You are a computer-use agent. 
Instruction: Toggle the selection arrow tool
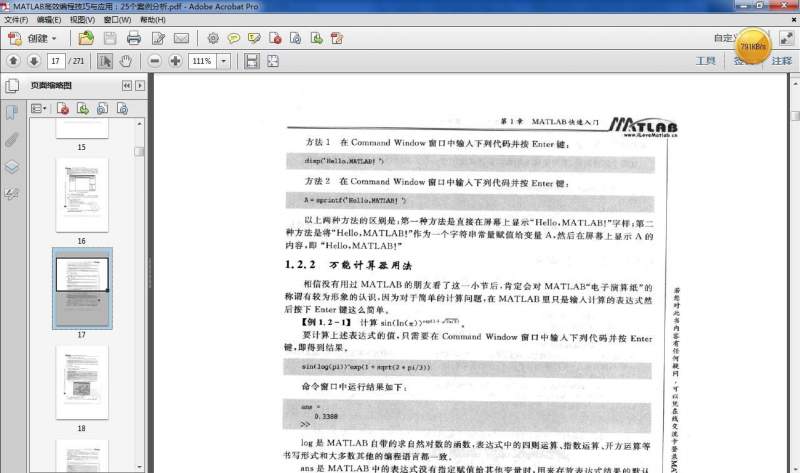(105, 61)
